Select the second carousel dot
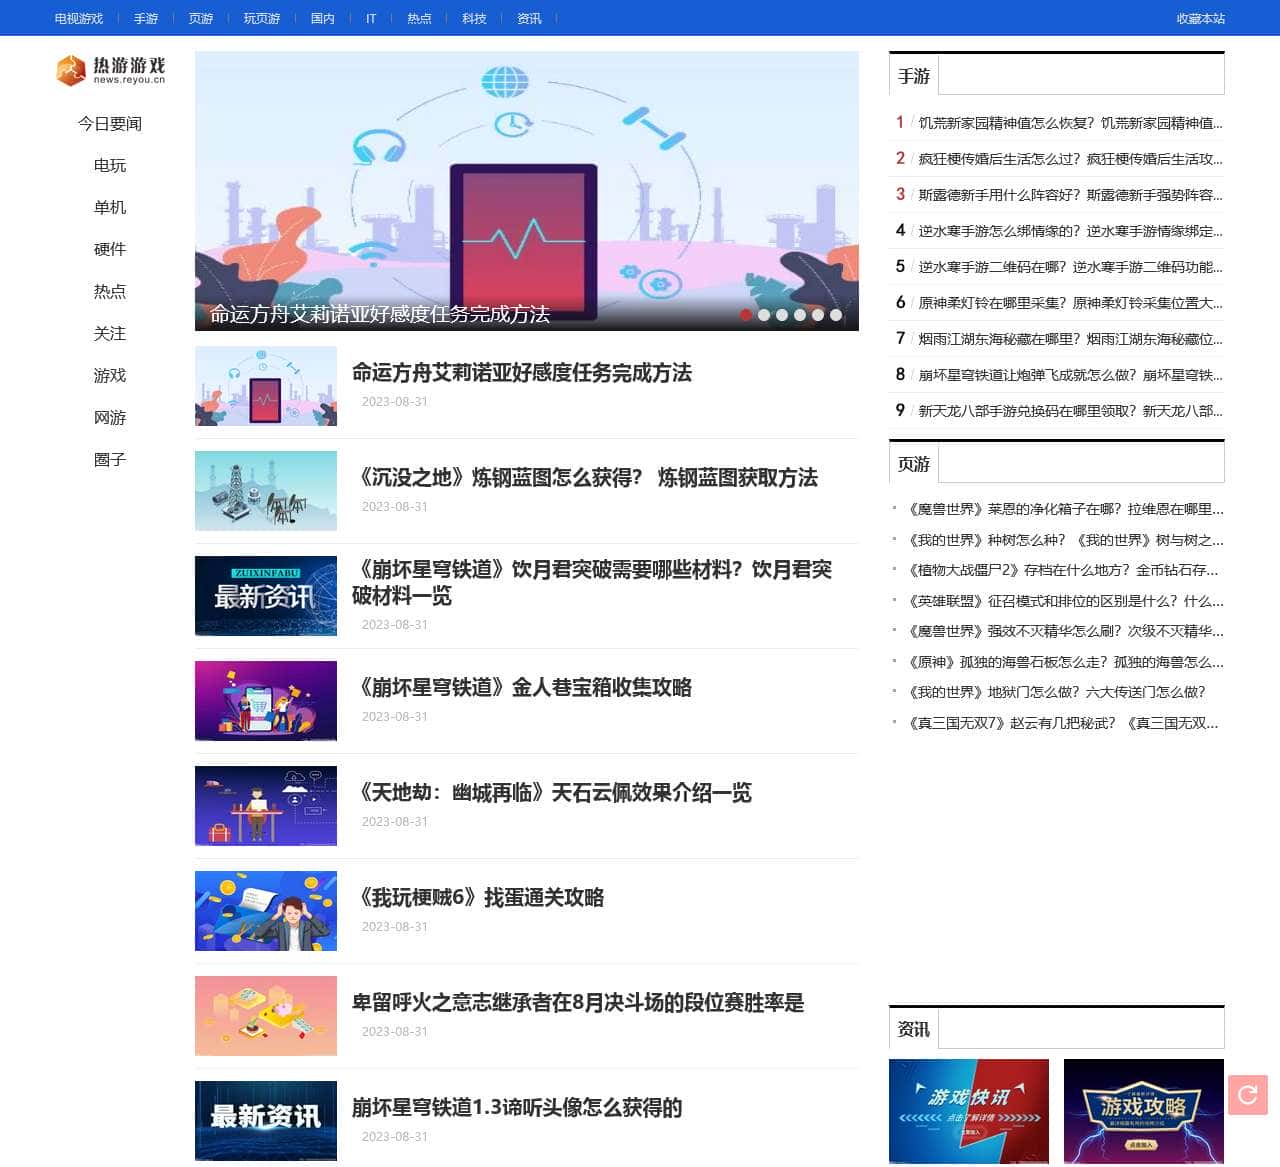 click(764, 314)
